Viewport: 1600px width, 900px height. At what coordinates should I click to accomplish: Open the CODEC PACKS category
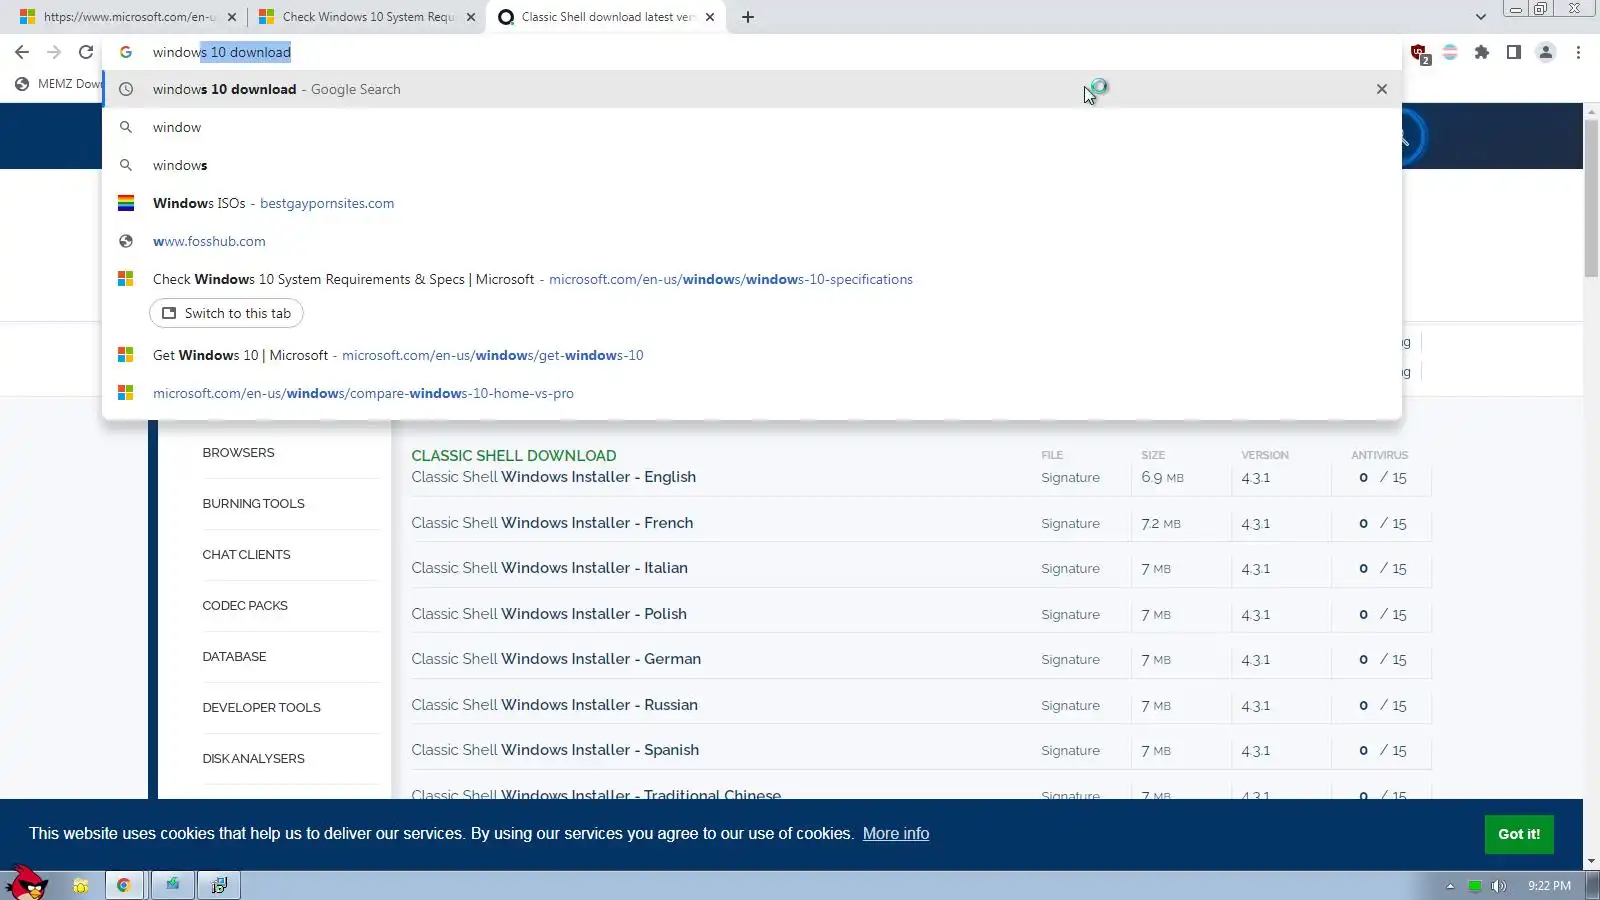tap(245, 606)
